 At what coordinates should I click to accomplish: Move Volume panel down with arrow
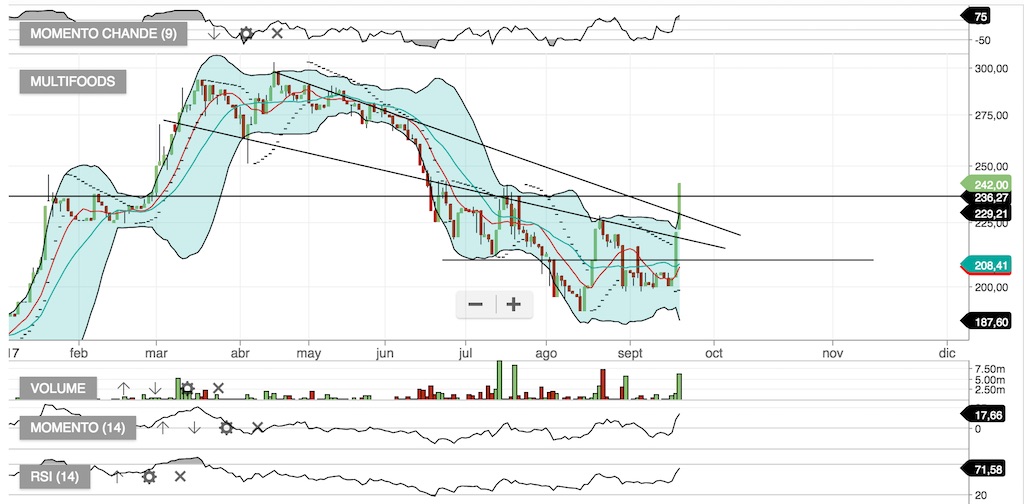tap(155, 388)
